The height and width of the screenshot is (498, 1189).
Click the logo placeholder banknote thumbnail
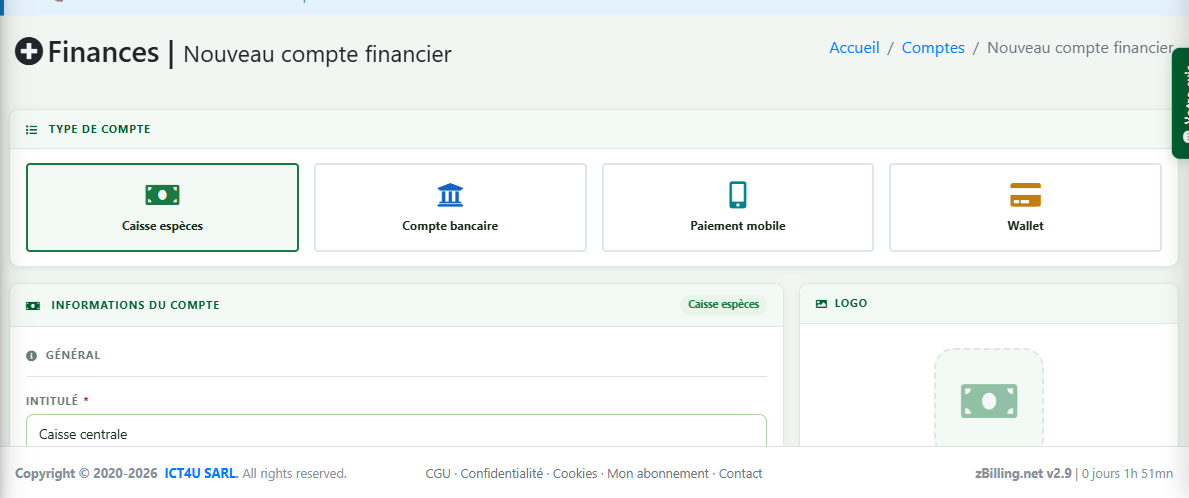[x=989, y=400]
